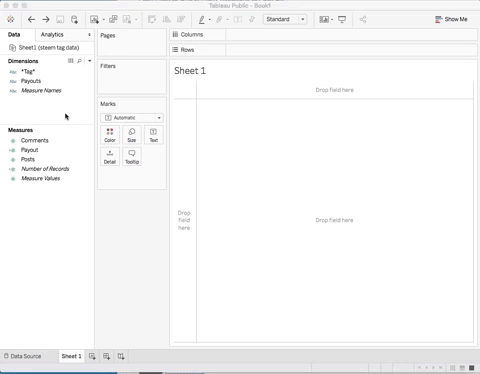Click the Columns shelf
The width and height of the screenshot is (480, 374).
coord(323,35)
